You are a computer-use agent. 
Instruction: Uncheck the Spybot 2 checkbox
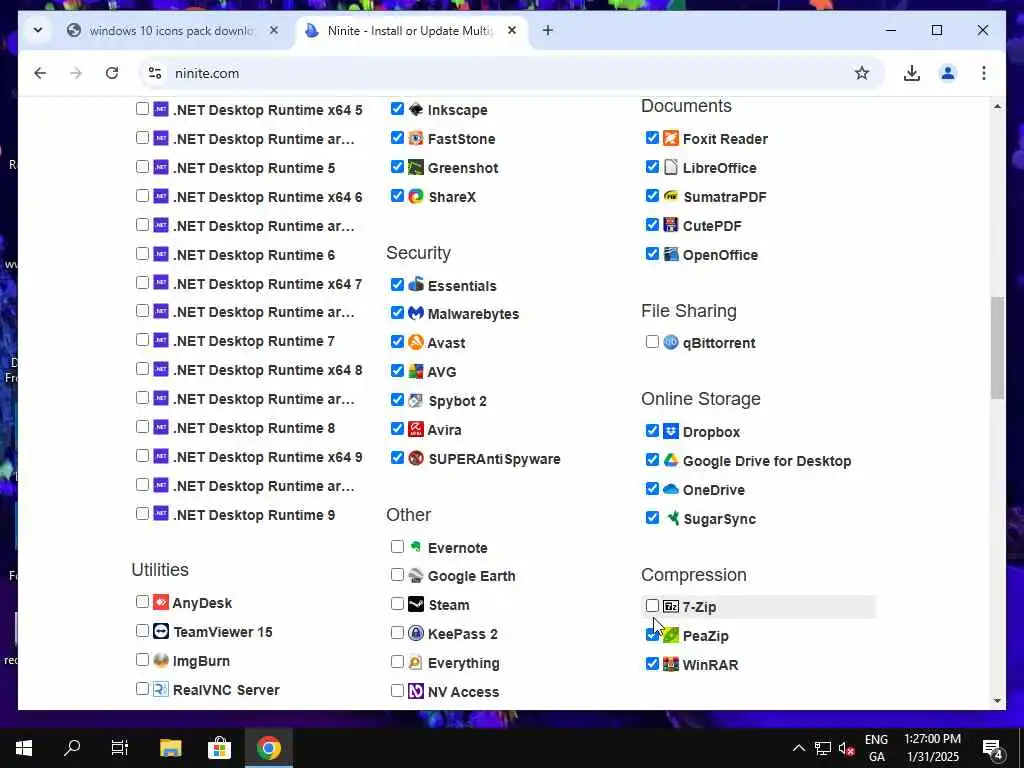point(397,400)
